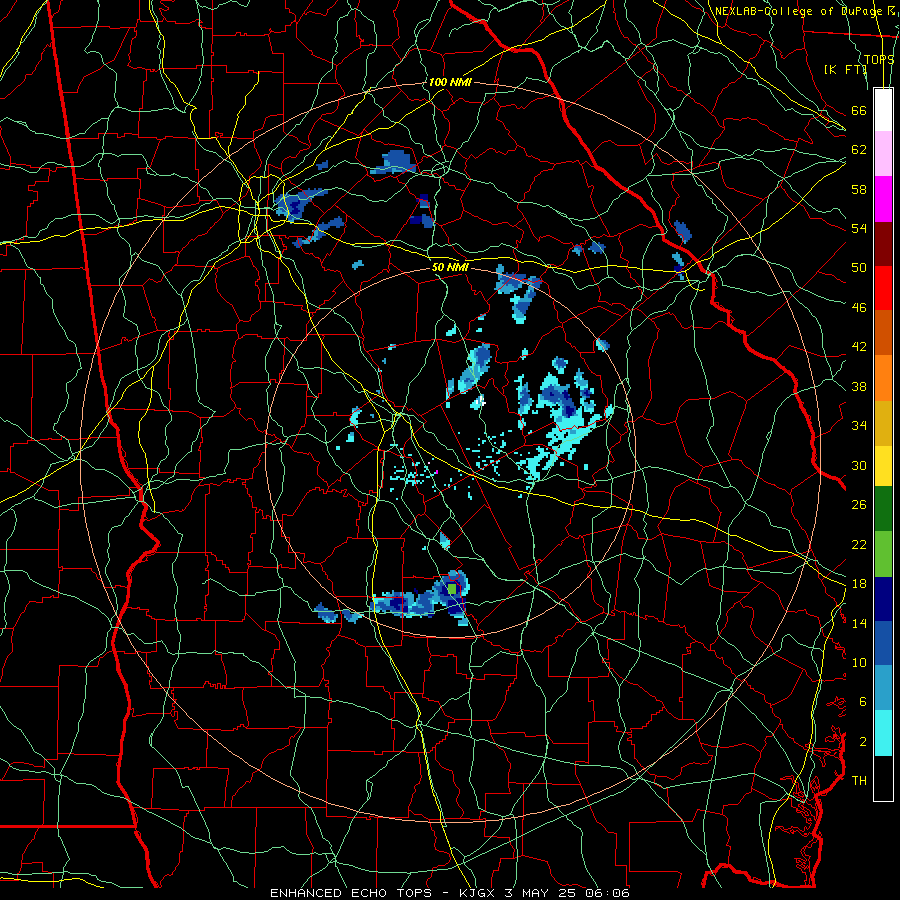Click the "22" legend value

[859, 545]
